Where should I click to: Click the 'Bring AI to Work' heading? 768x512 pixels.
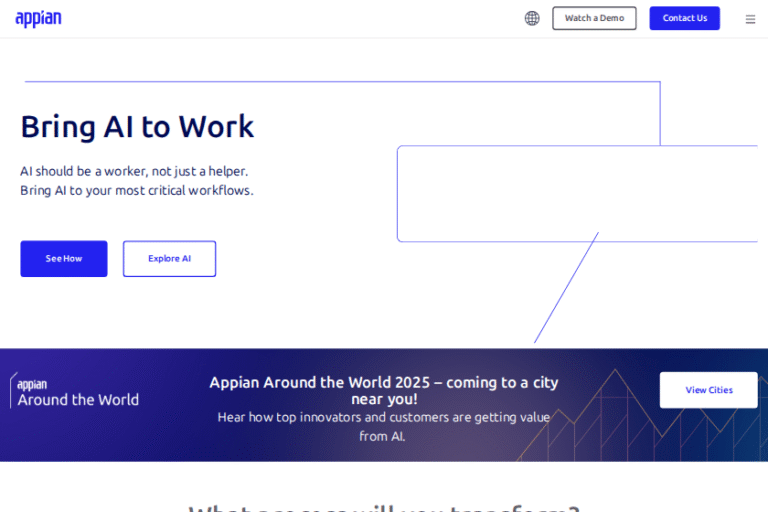137,127
